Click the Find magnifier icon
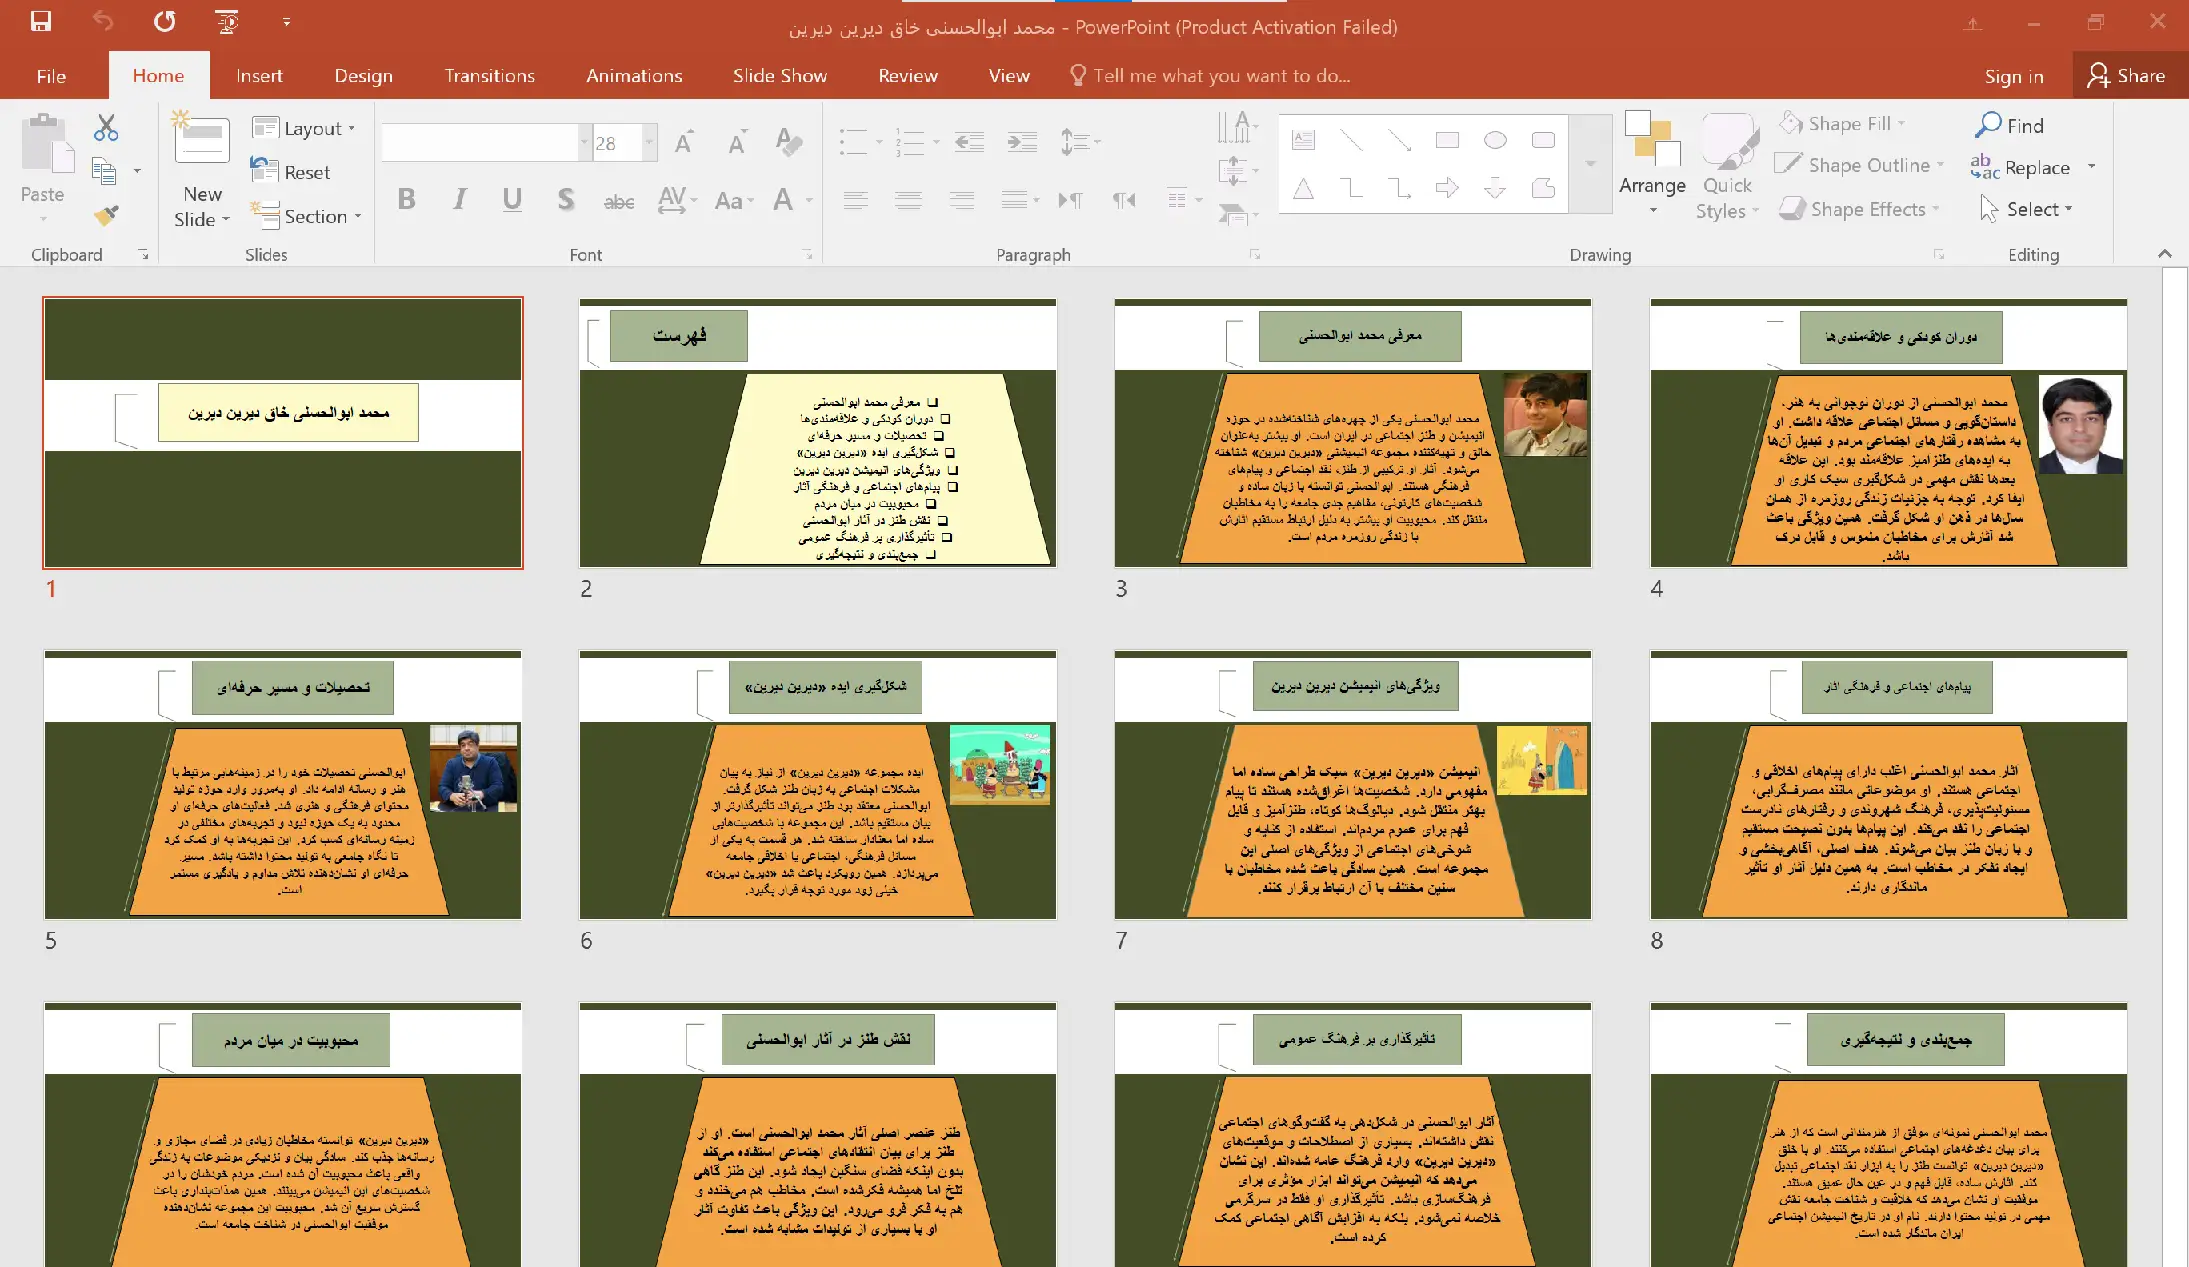Viewport: 2189px width, 1267px height. pyautogui.click(x=1989, y=125)
